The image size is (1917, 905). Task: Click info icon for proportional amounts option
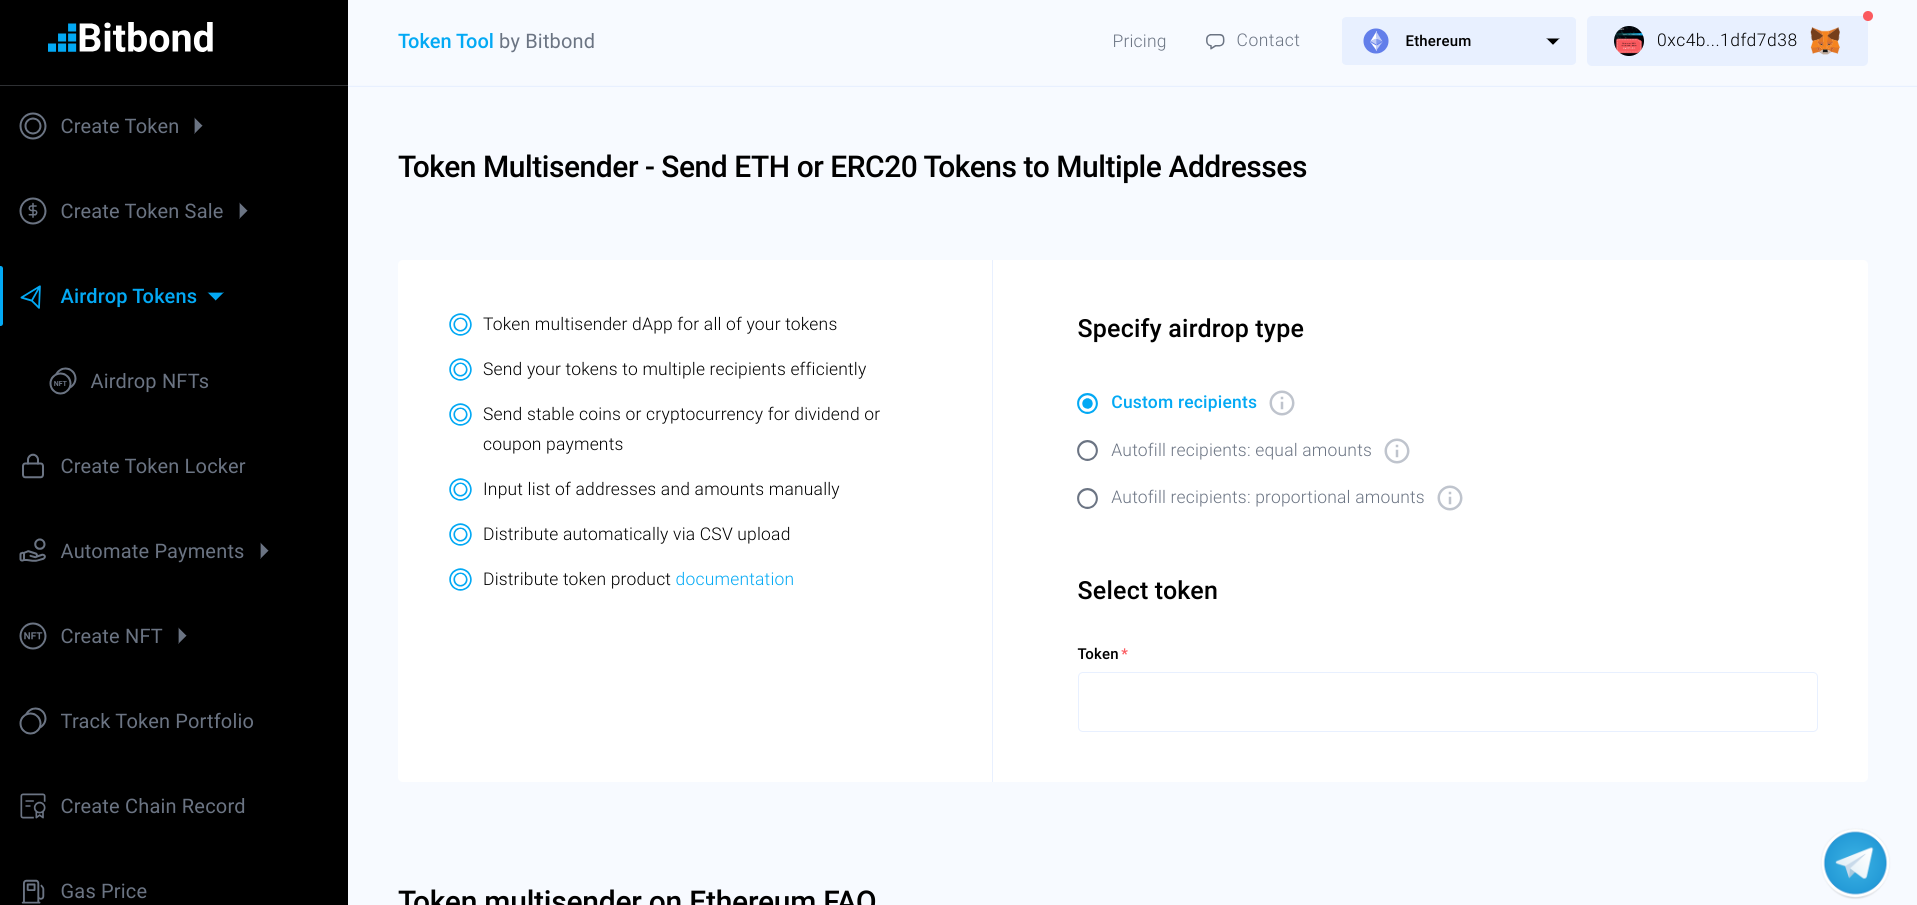click(x=1449, y=498)
